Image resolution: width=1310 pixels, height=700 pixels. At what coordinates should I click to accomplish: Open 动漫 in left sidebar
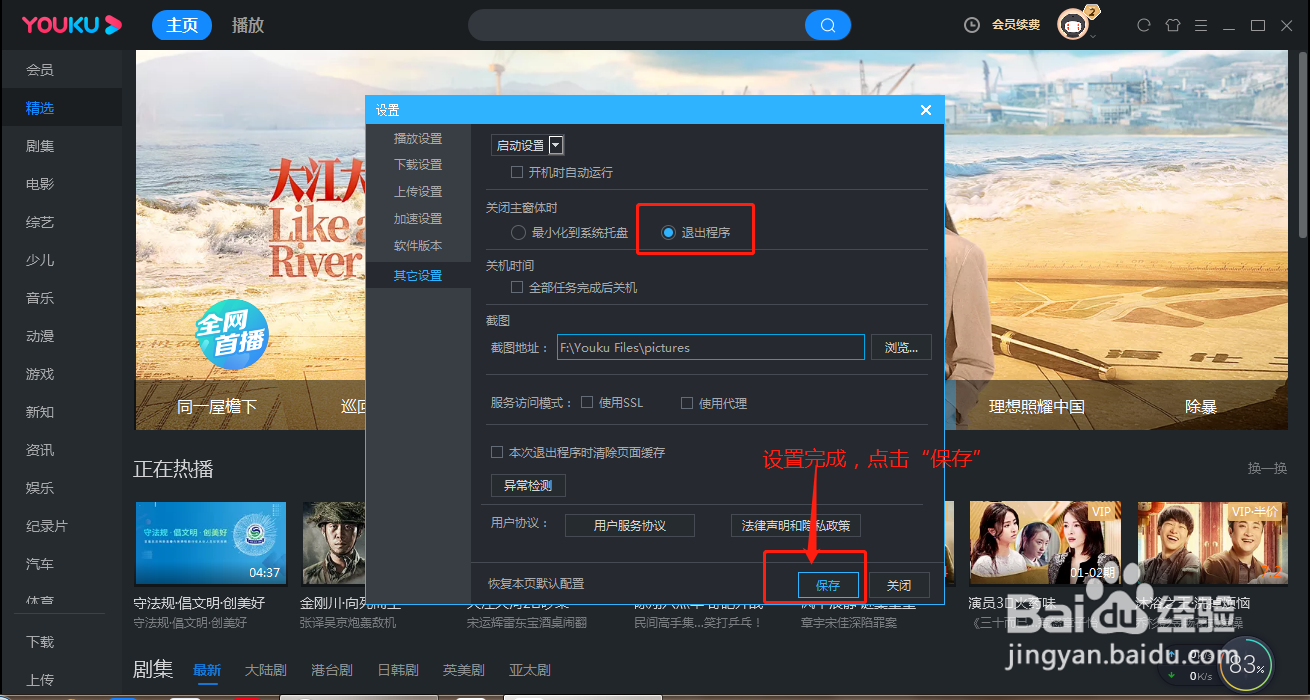40,336
